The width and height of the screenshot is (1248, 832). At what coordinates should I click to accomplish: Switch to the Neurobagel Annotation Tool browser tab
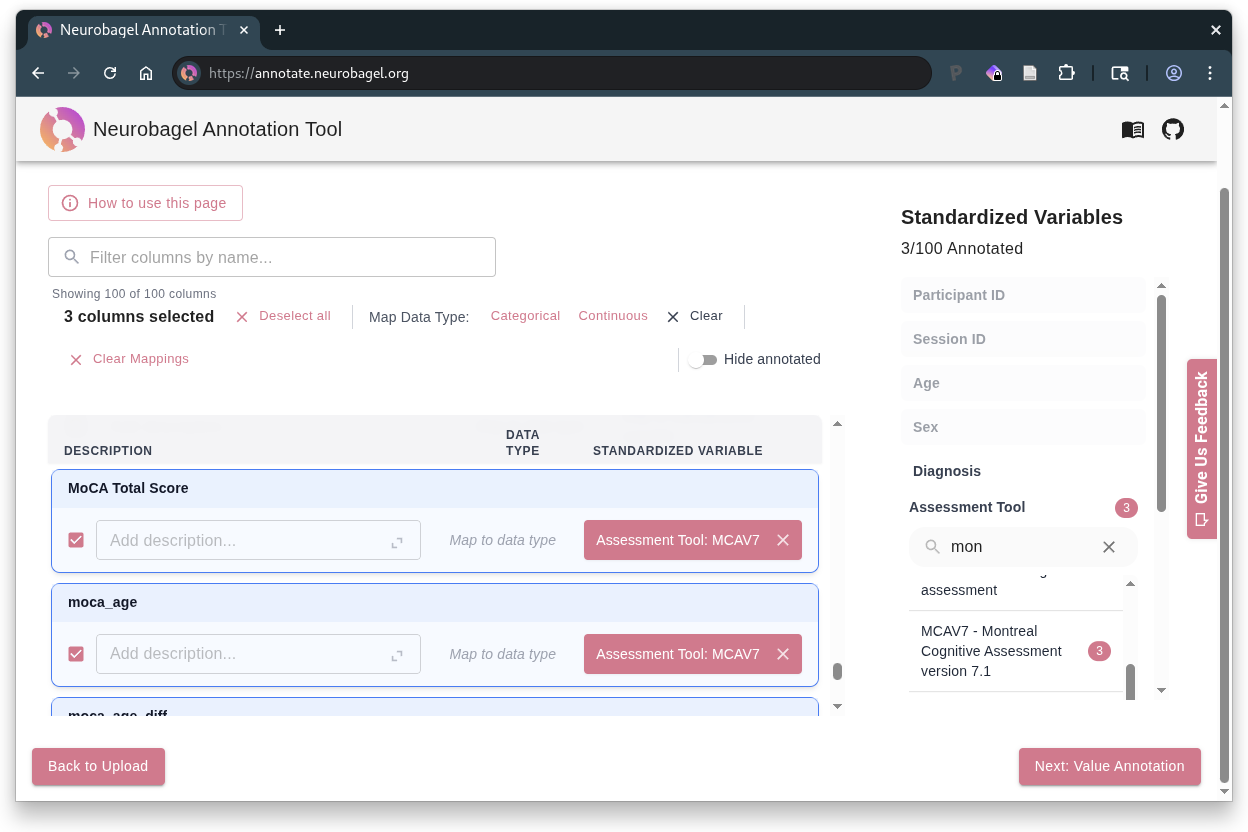(x=140, y=30)
